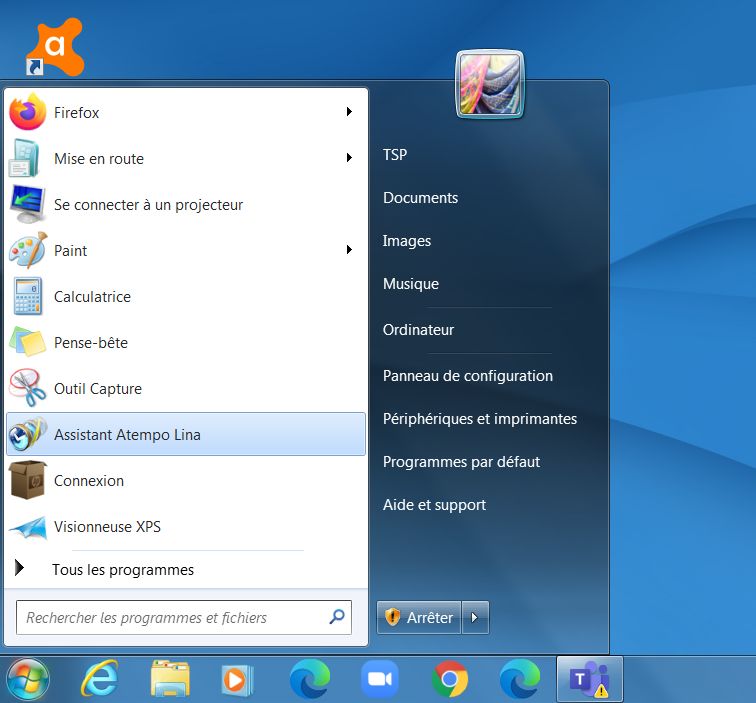Image resolution: width=756 pixels, height=703 pixels.
Task: Select the Assistant Atempo Lina label
Action: tap(127, 434)
